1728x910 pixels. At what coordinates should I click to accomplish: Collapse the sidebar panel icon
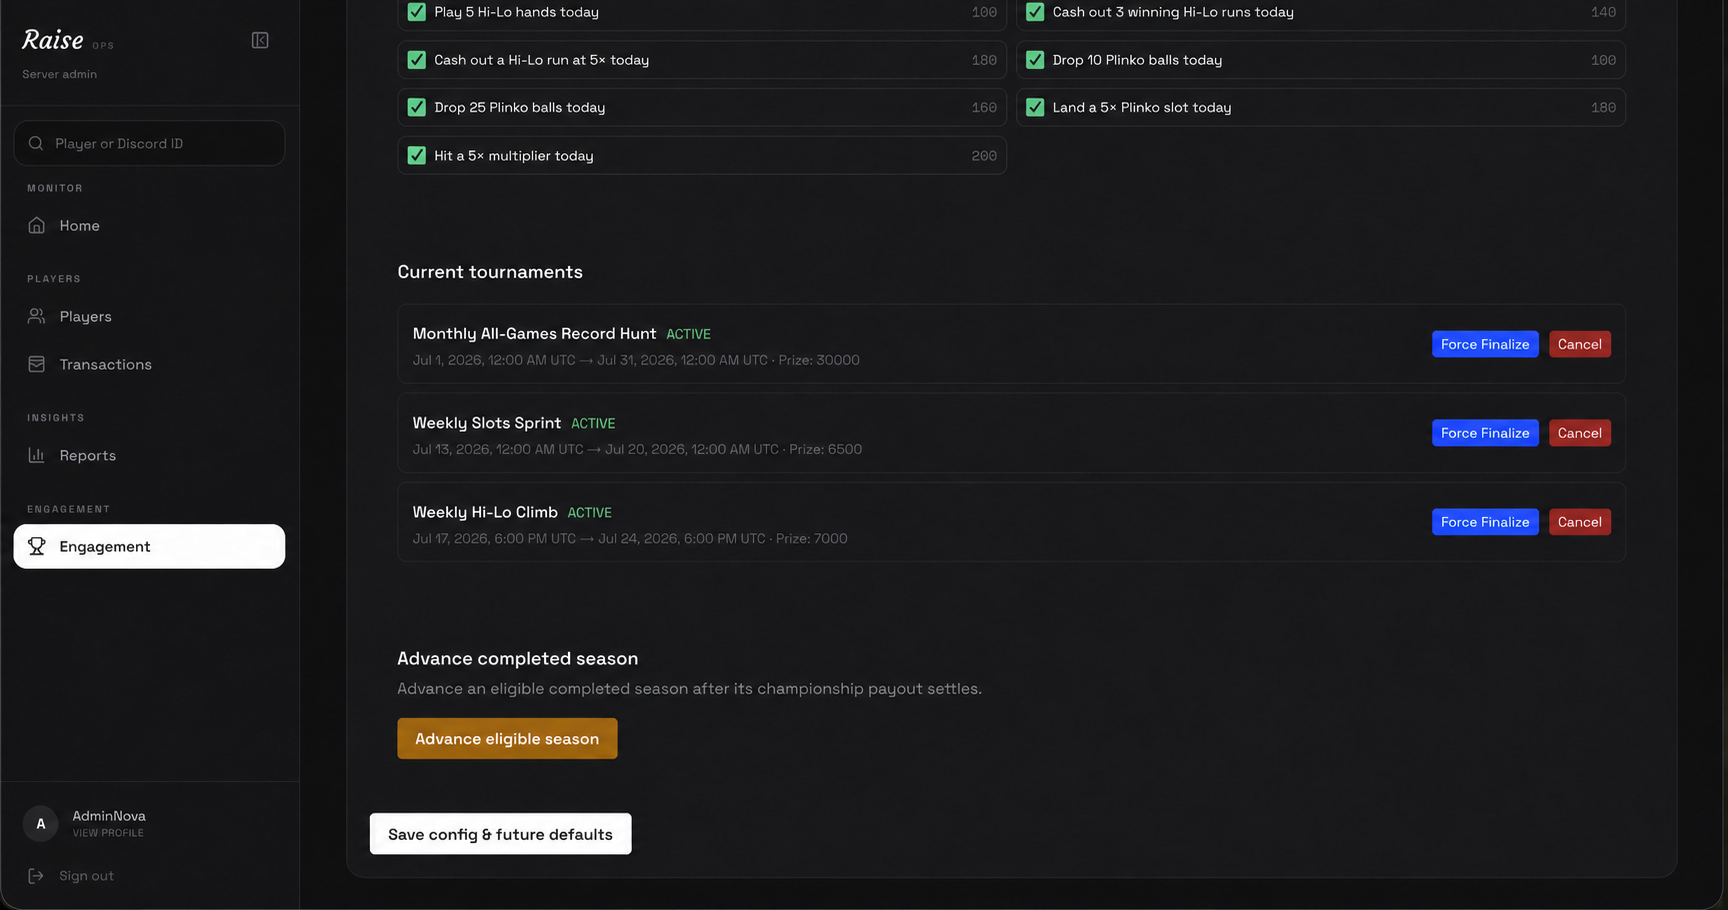point(260,40)
